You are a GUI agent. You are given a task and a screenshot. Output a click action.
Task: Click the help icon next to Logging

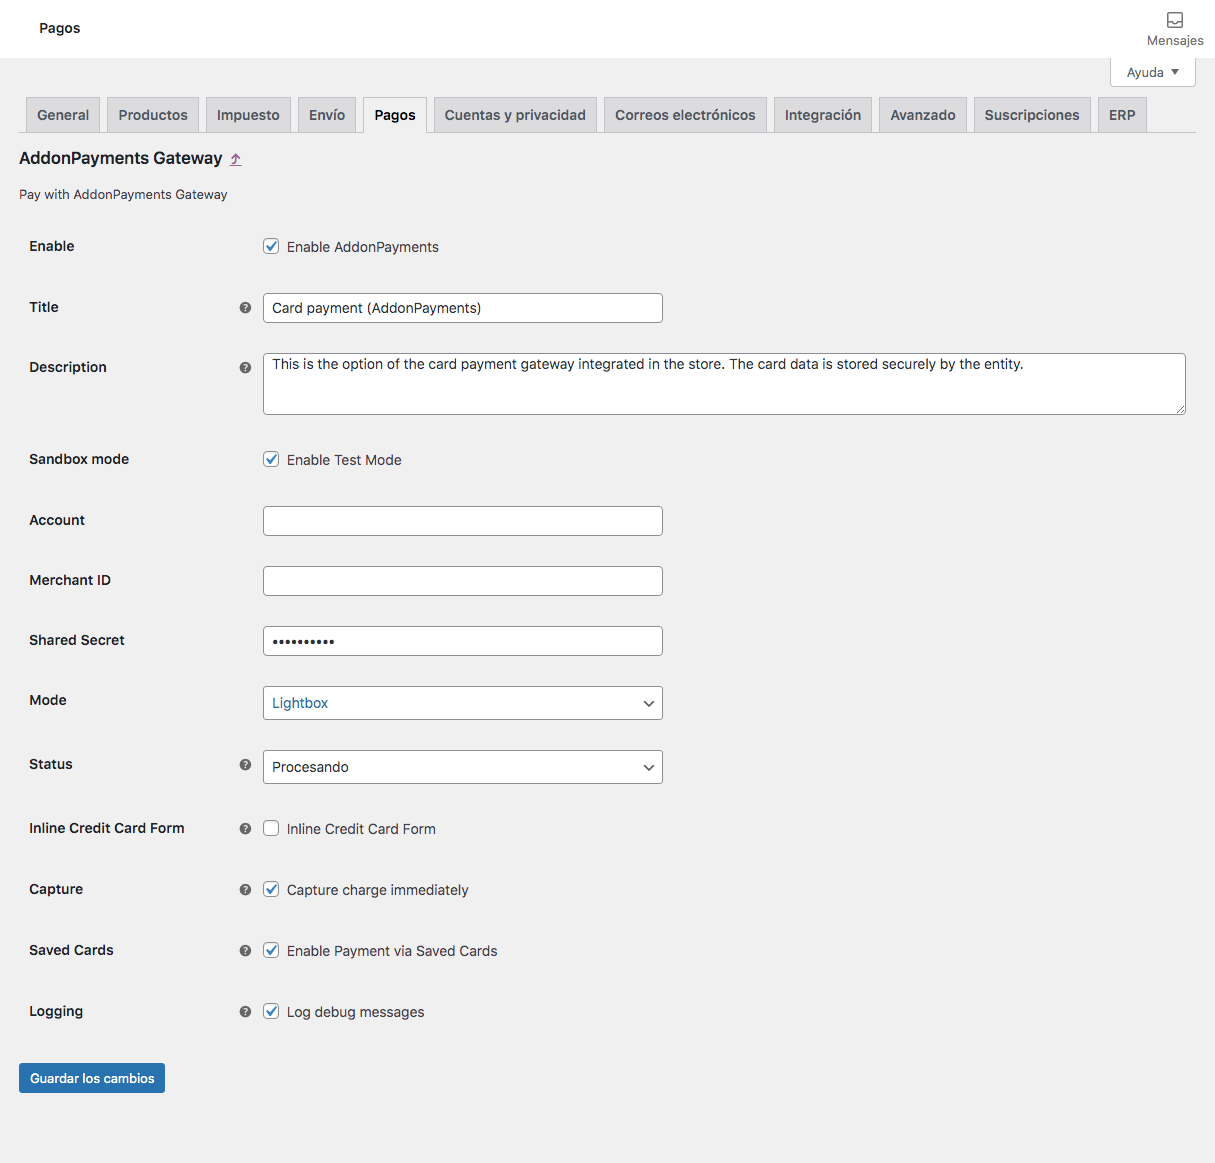point(245,1012)
